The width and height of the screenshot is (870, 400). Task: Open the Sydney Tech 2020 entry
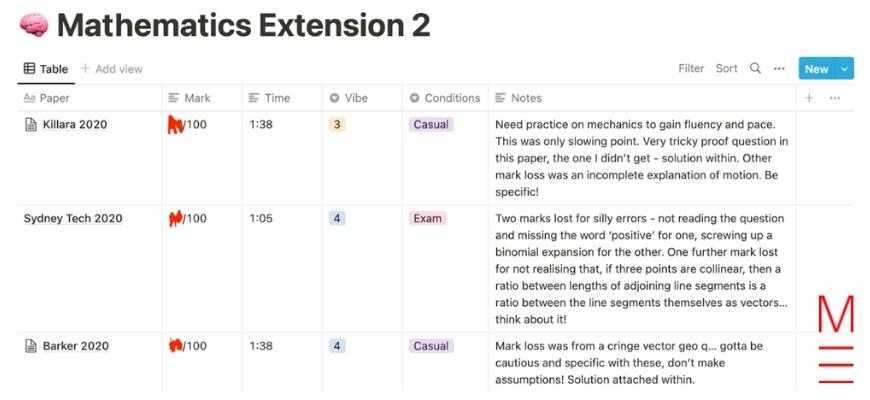(73, 218)
